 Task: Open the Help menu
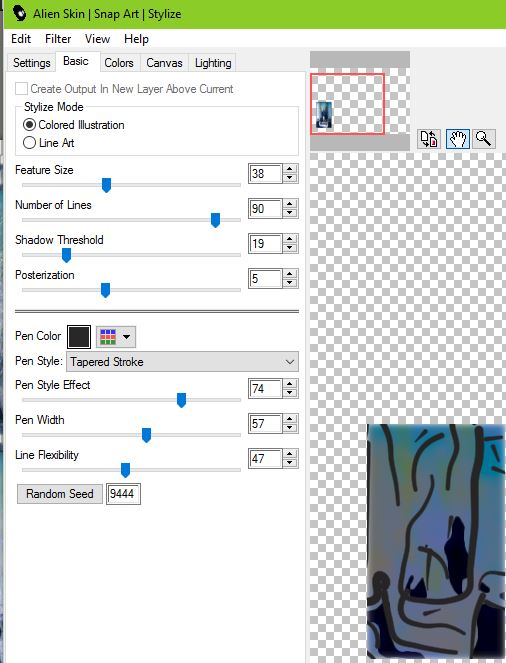click(136, 39)
